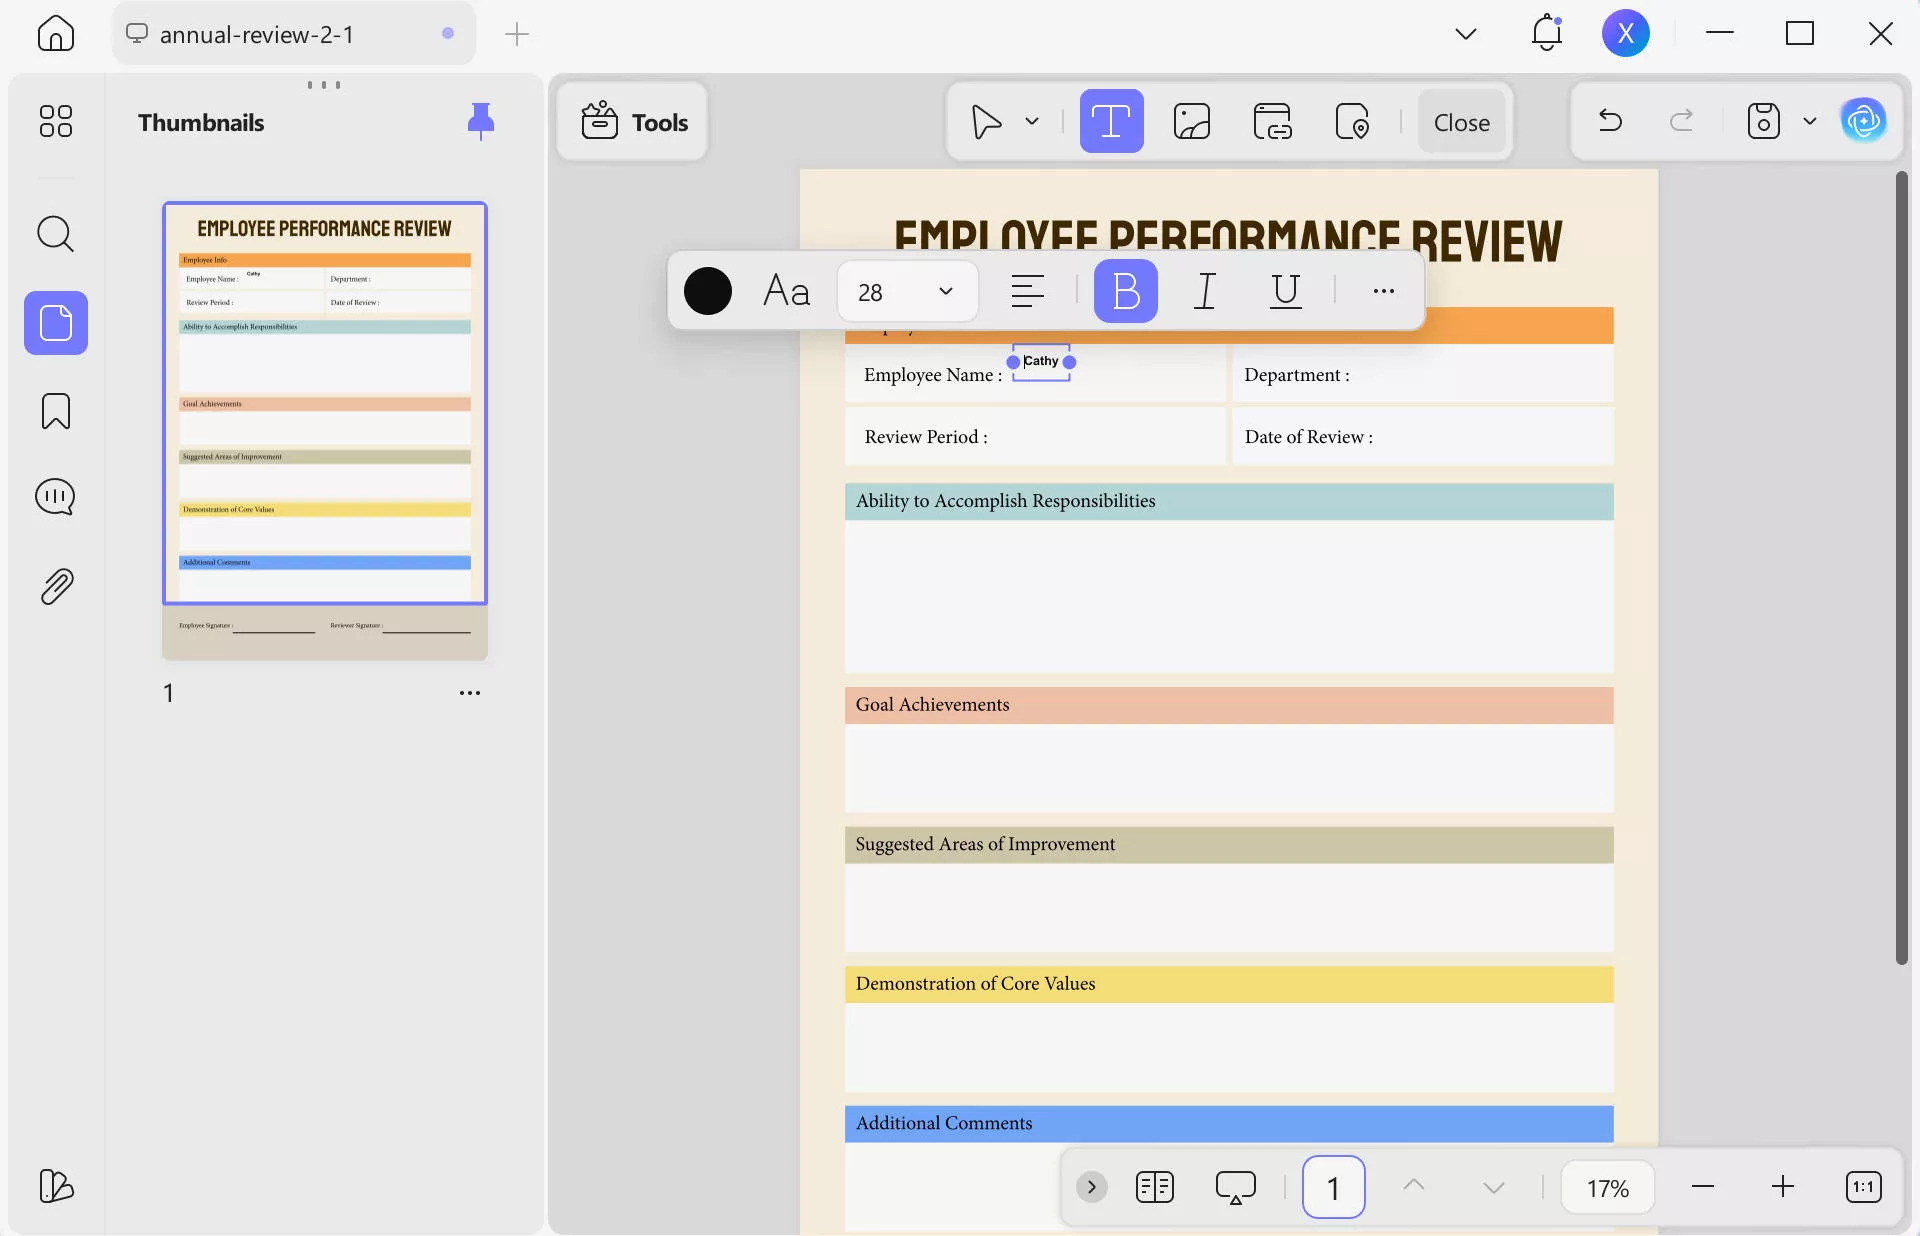Open the Attachments panel
Viewport: 1920px width, 1236px height.
coord(55,585)
